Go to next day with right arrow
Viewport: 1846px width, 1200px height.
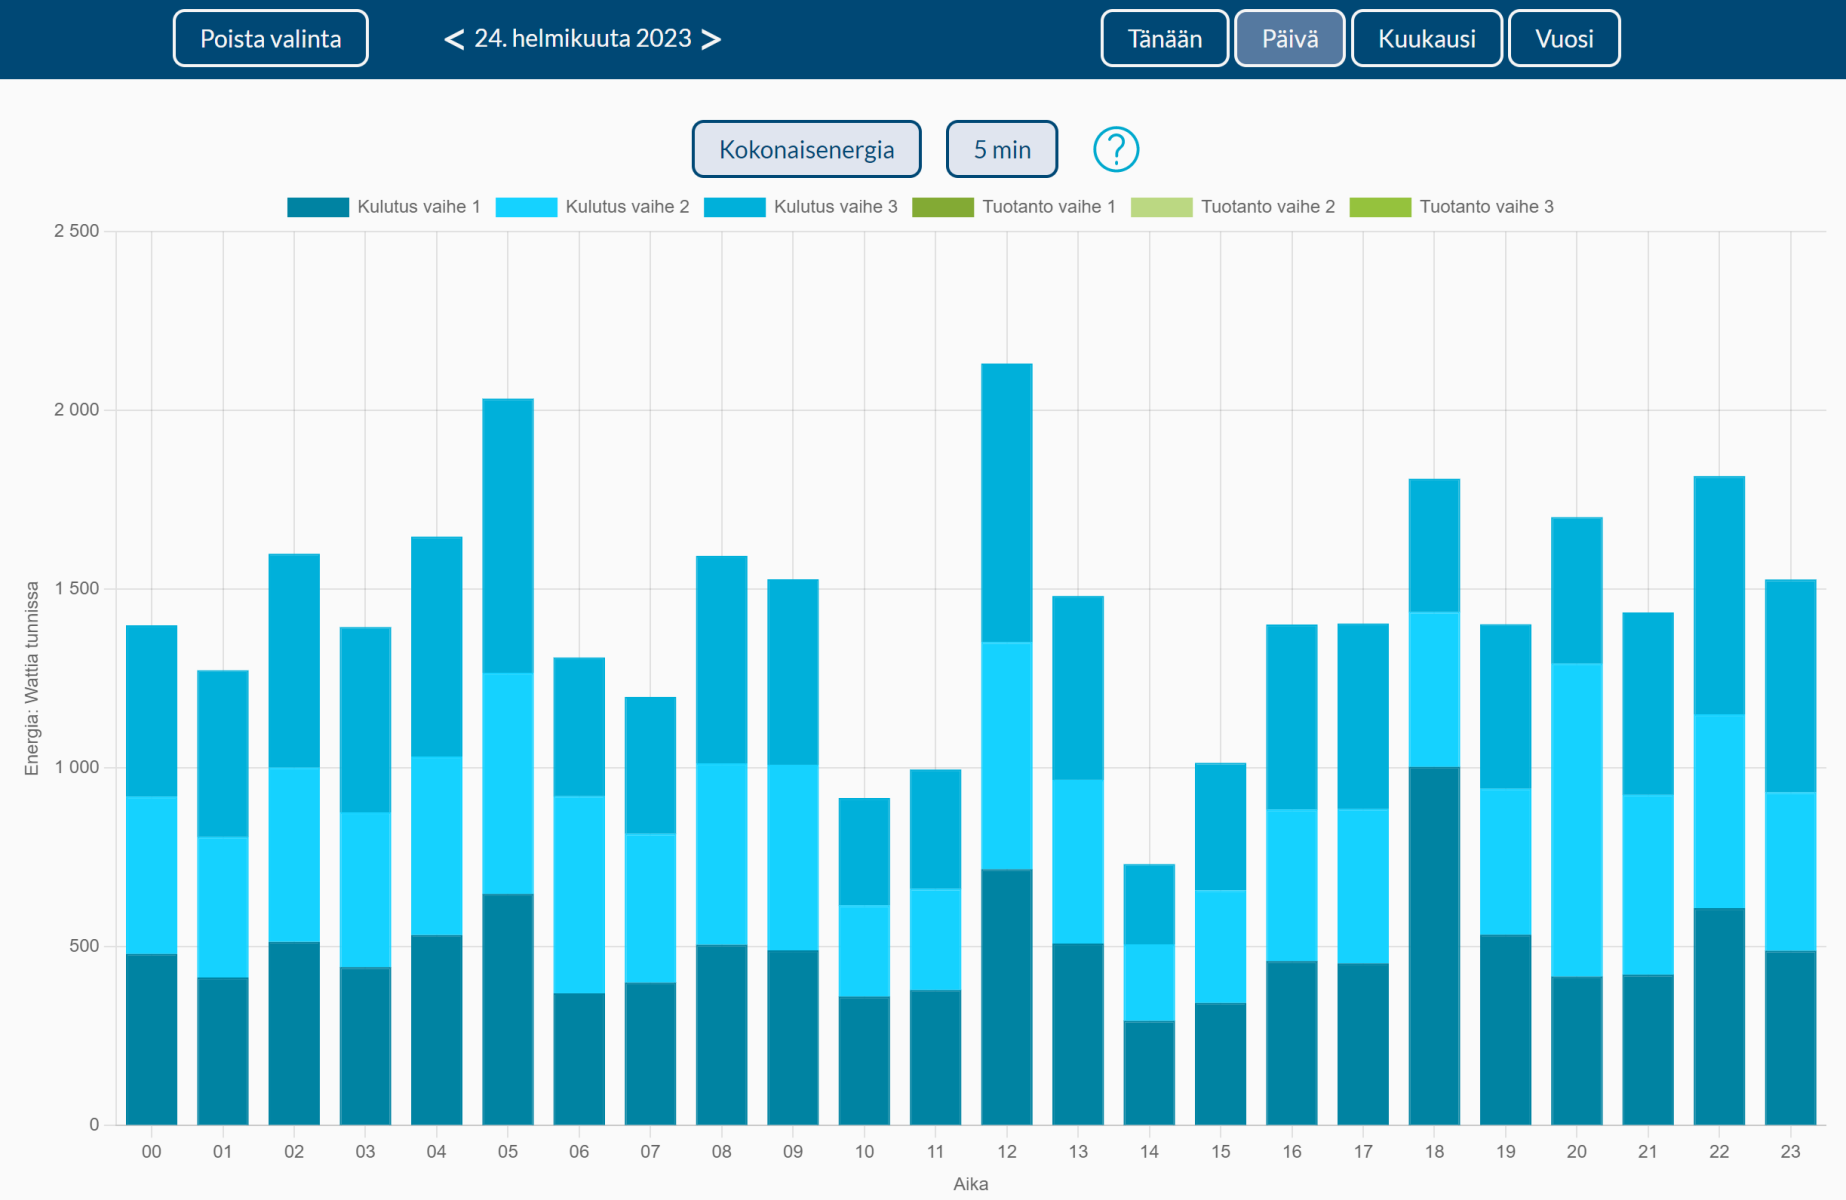point(711,39)
